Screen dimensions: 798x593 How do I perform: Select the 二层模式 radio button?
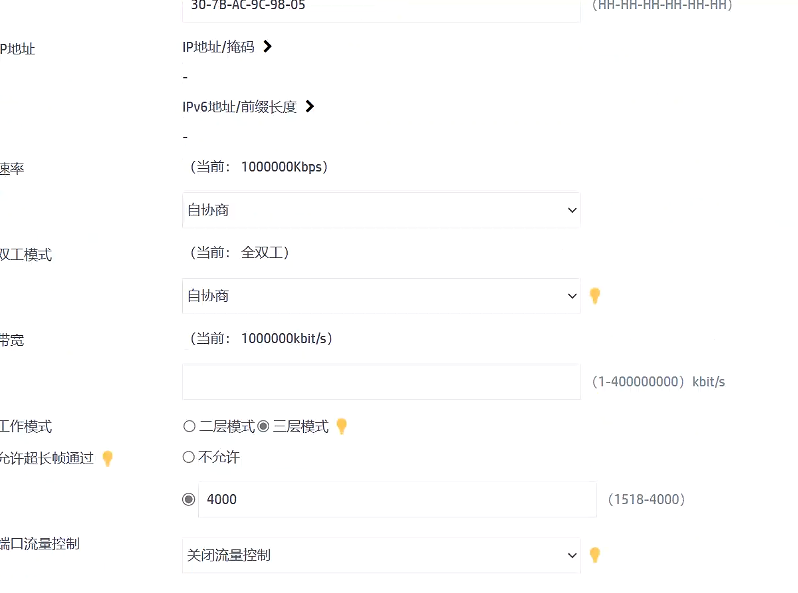tap(189, 426)
